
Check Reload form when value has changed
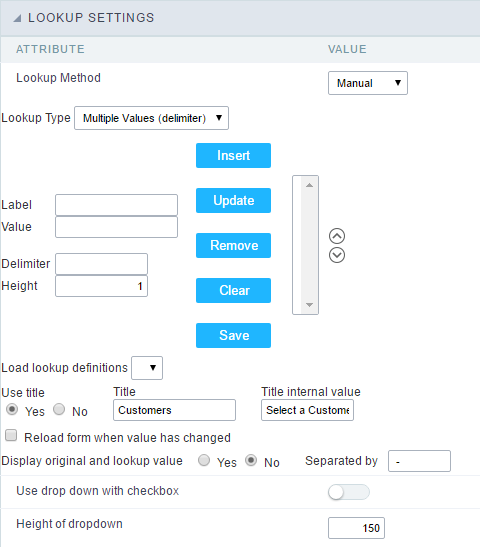[x=11, y=435]
